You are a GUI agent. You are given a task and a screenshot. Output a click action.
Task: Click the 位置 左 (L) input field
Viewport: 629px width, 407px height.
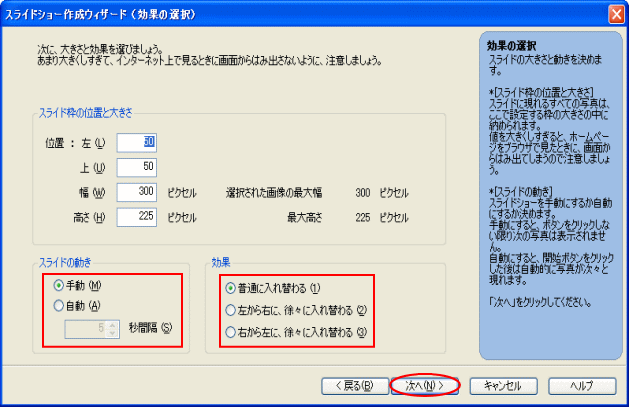coord(137,143)
